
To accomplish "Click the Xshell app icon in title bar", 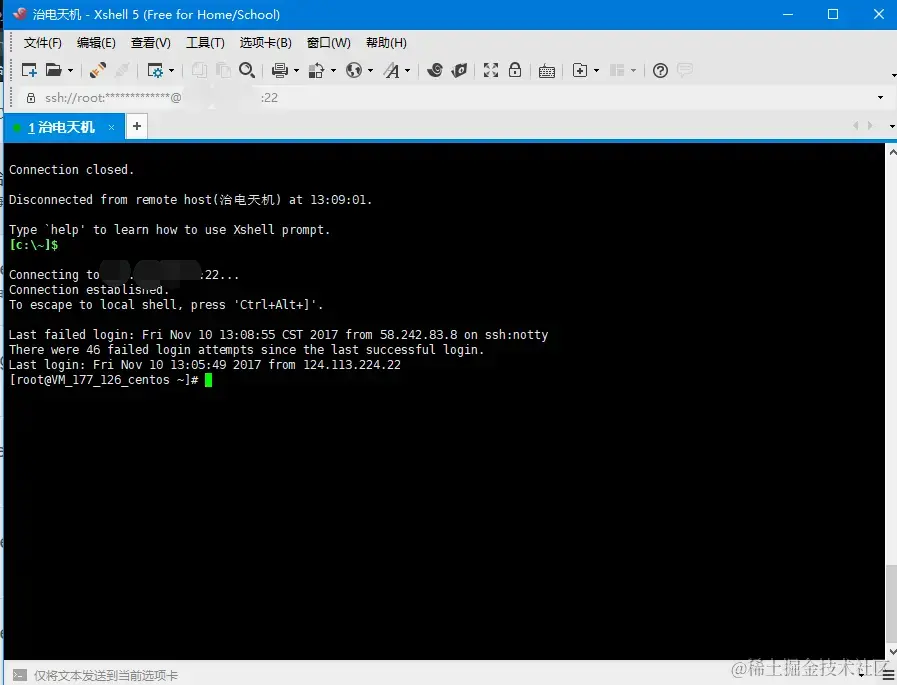I will [x=19, y=14].
